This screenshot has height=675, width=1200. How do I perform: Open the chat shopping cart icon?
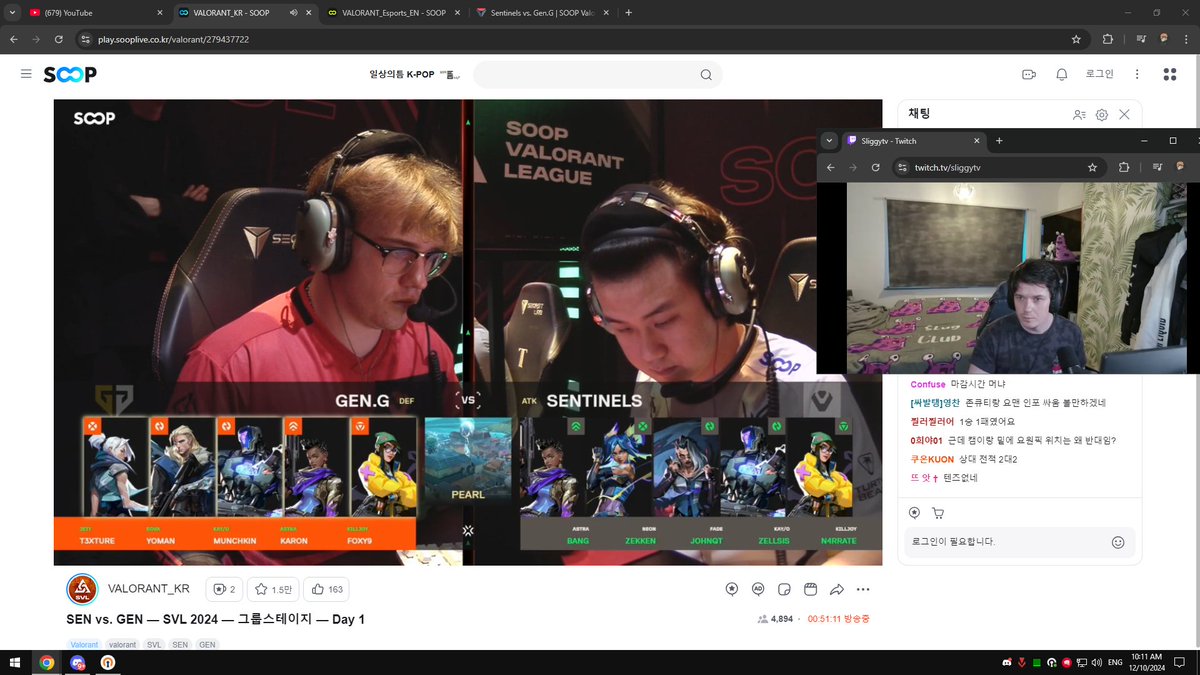(937, 513)
